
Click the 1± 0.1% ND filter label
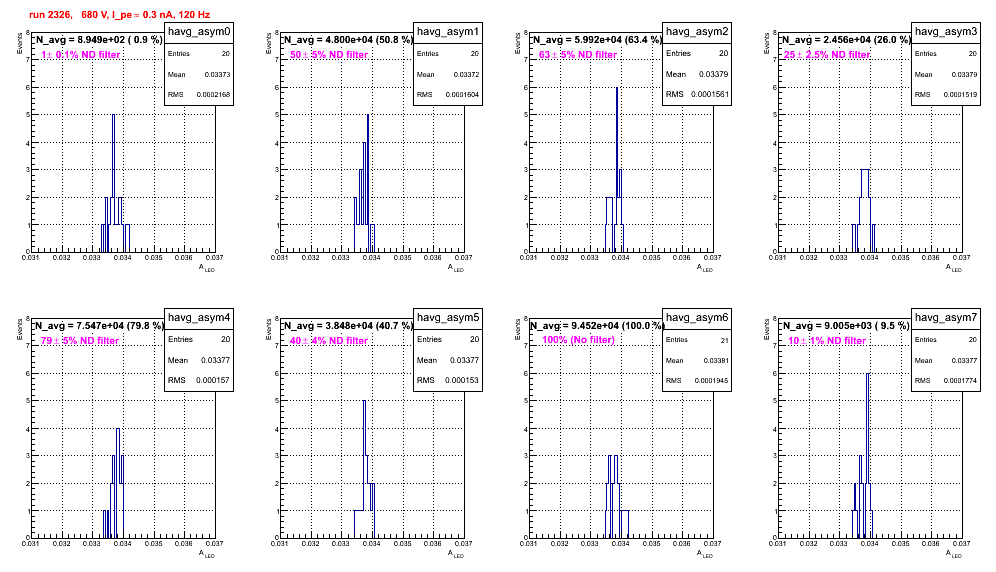click(81, 55)
